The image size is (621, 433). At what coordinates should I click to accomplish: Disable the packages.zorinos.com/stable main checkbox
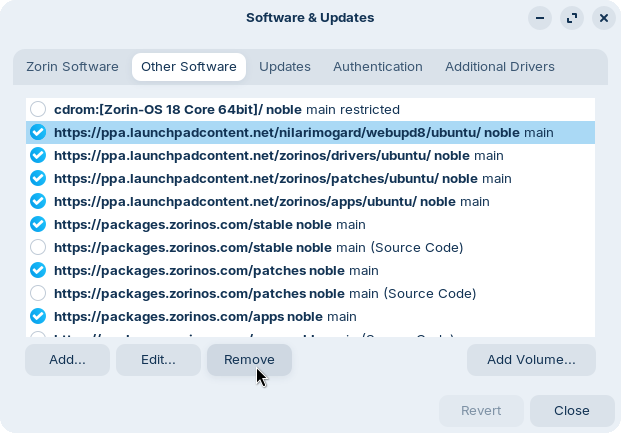click(x=38, y=224)
